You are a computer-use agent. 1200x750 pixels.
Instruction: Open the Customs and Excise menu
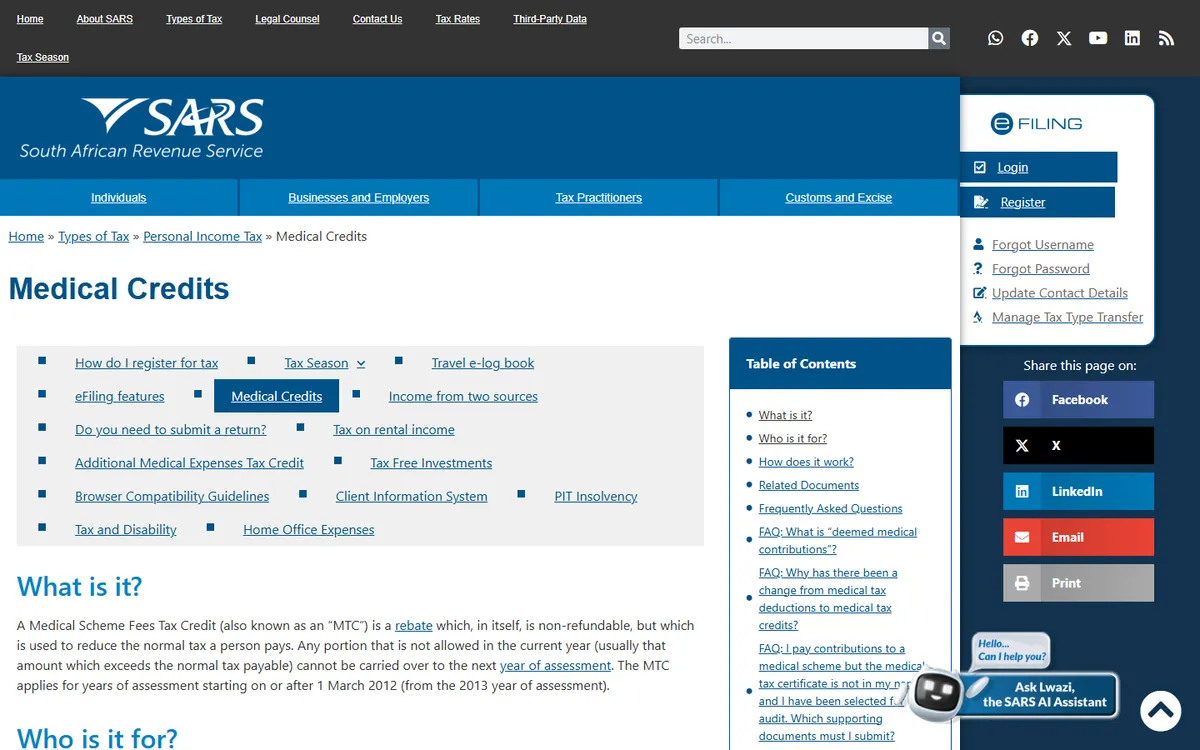pos(838,198)
